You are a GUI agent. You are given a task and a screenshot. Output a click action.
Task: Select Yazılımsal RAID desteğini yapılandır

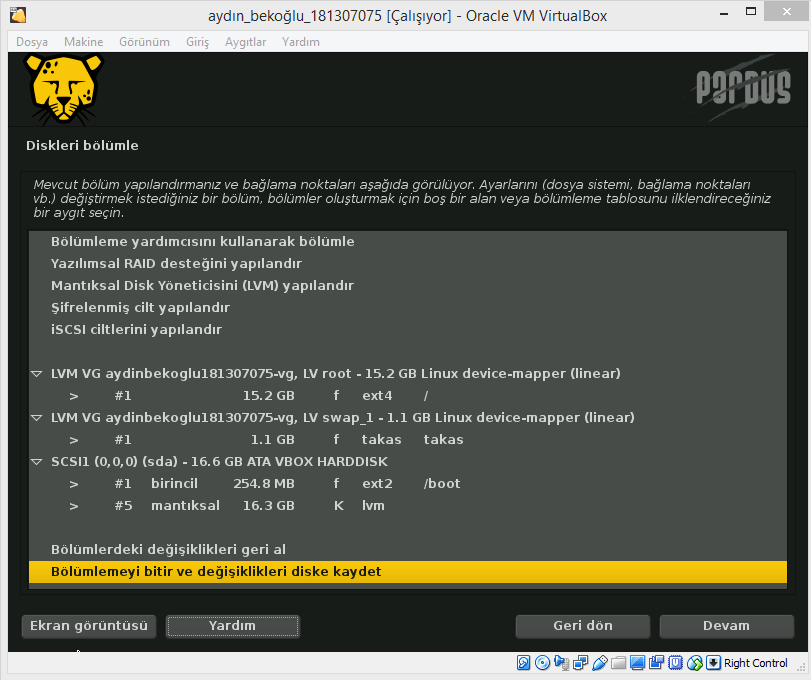(408, 264)
